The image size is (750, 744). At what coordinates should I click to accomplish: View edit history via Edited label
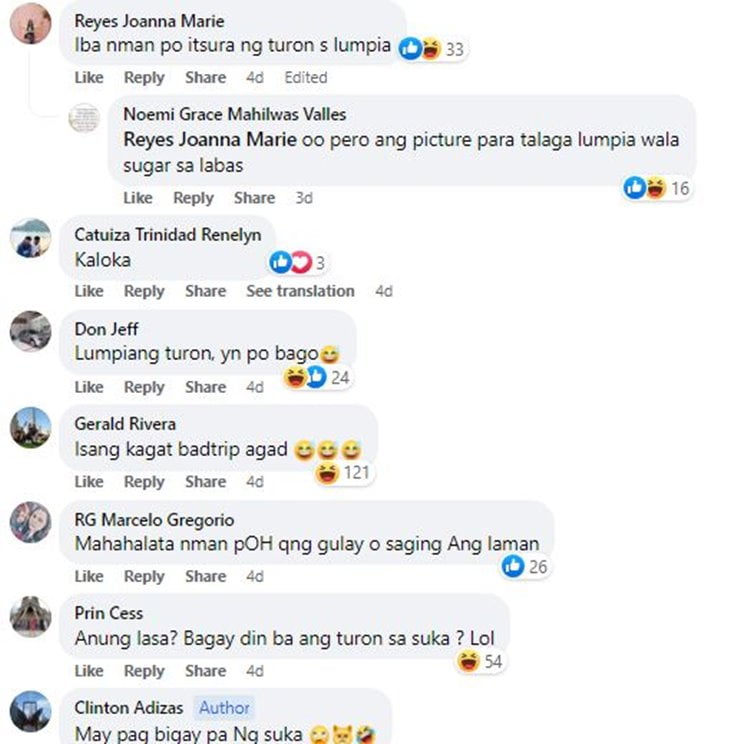(x=306, y=78)
